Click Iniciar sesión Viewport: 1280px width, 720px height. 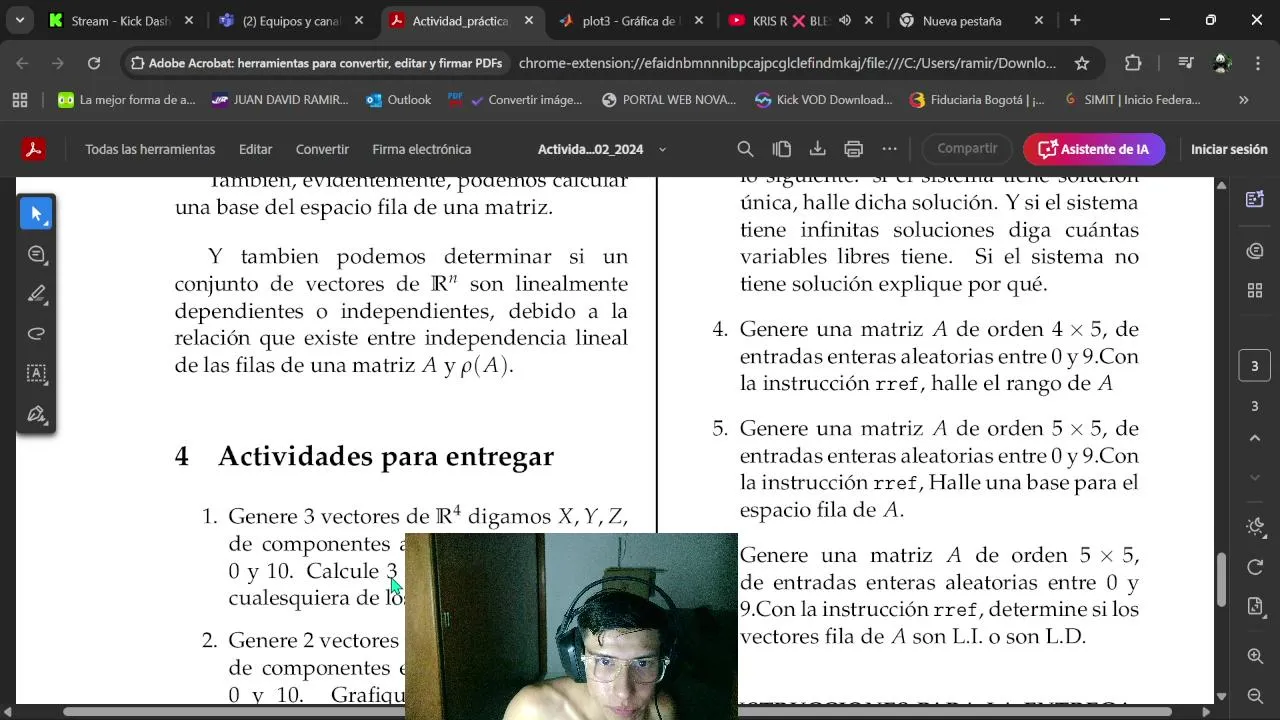[x=1229, y=149]
